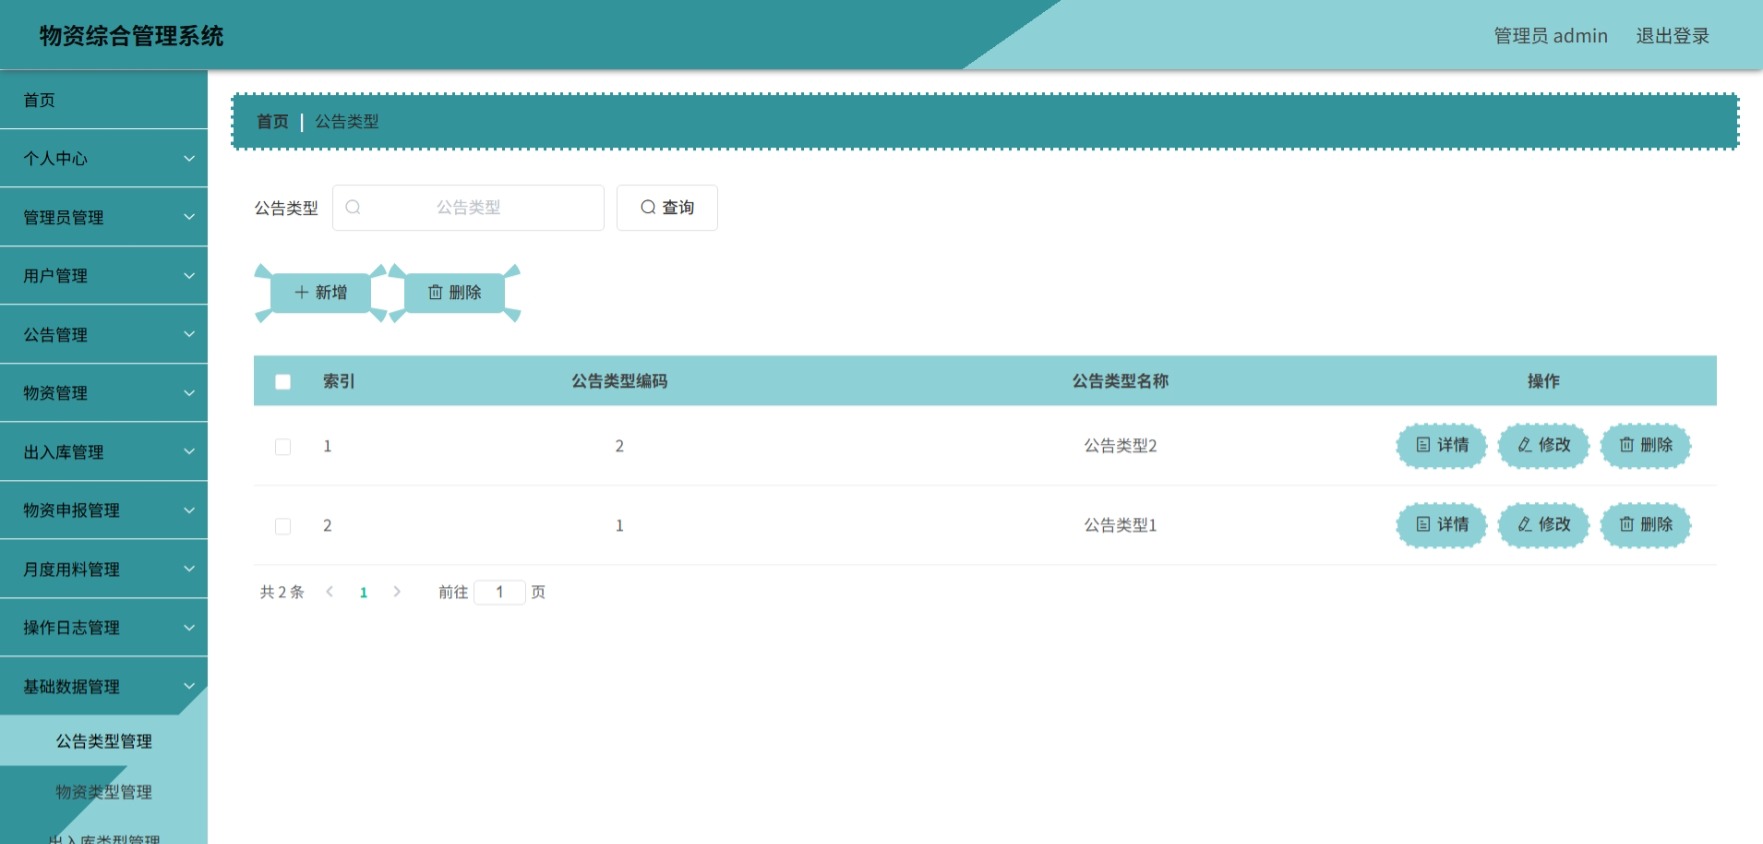
Task: Expand the 操作日志管理 menu chevron
Action: tap(189, 627)
